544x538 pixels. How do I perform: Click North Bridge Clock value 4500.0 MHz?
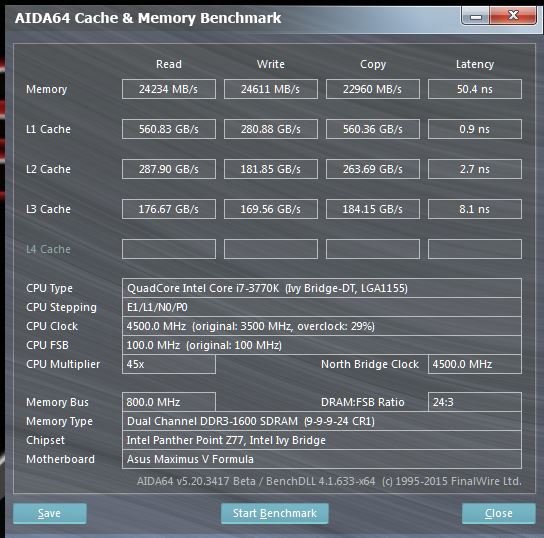click(x=475, y=364)
